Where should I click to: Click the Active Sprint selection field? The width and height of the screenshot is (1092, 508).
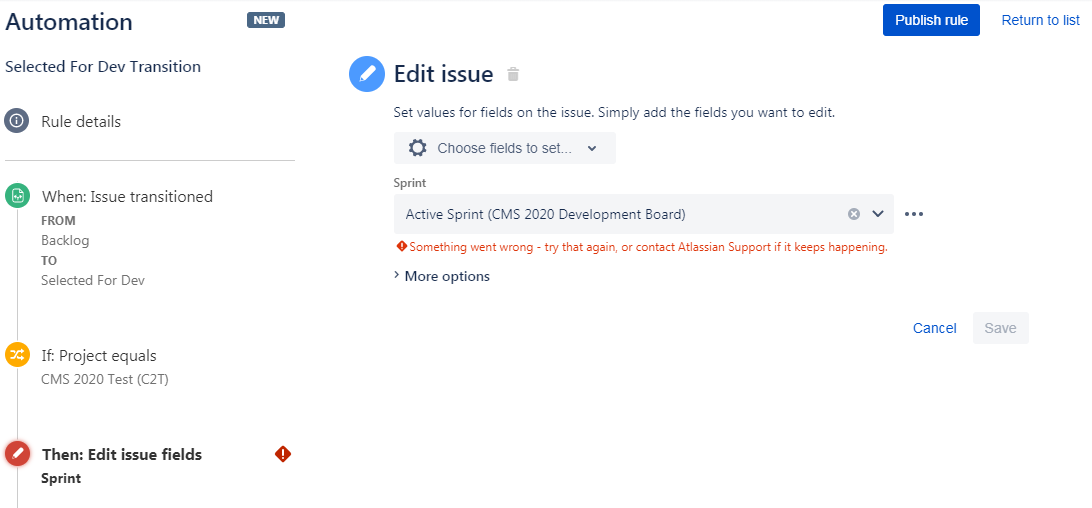644,214
